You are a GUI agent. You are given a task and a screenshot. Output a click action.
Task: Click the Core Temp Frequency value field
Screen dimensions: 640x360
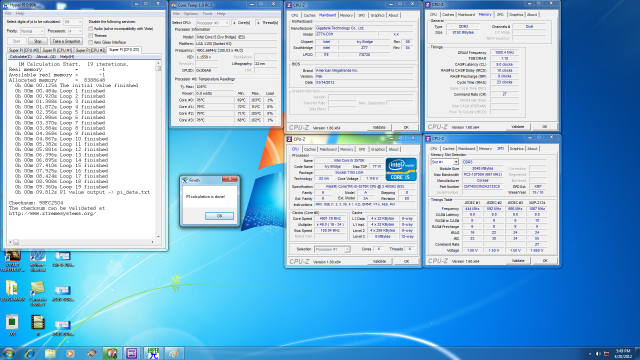point(236,50)
